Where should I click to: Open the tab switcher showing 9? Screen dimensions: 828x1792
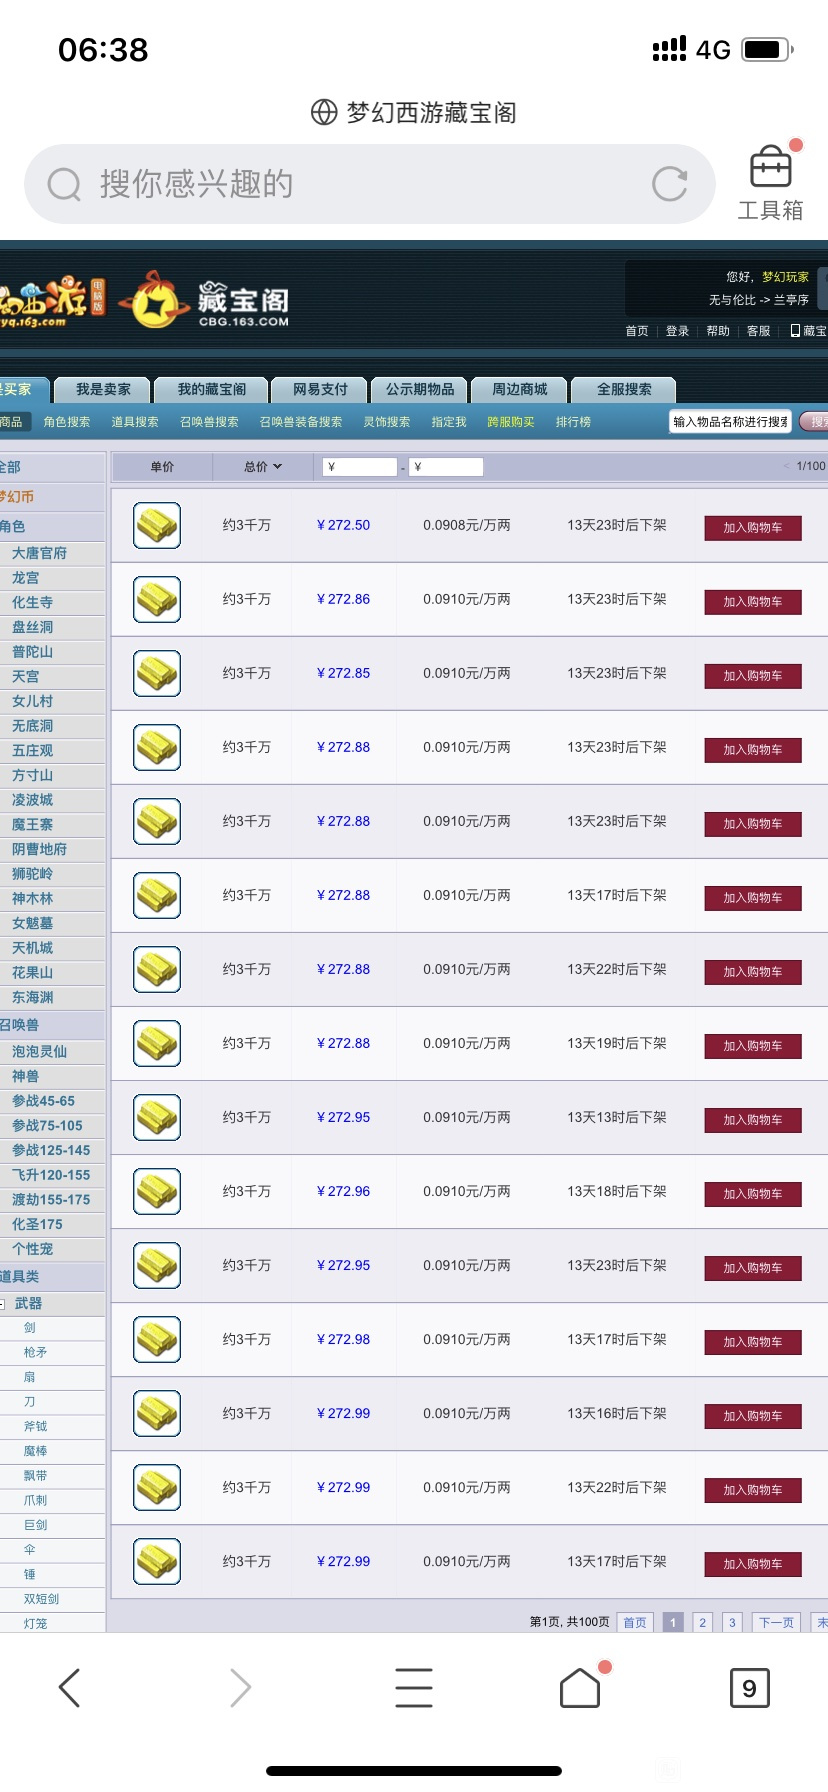[x=749, y=1688]
